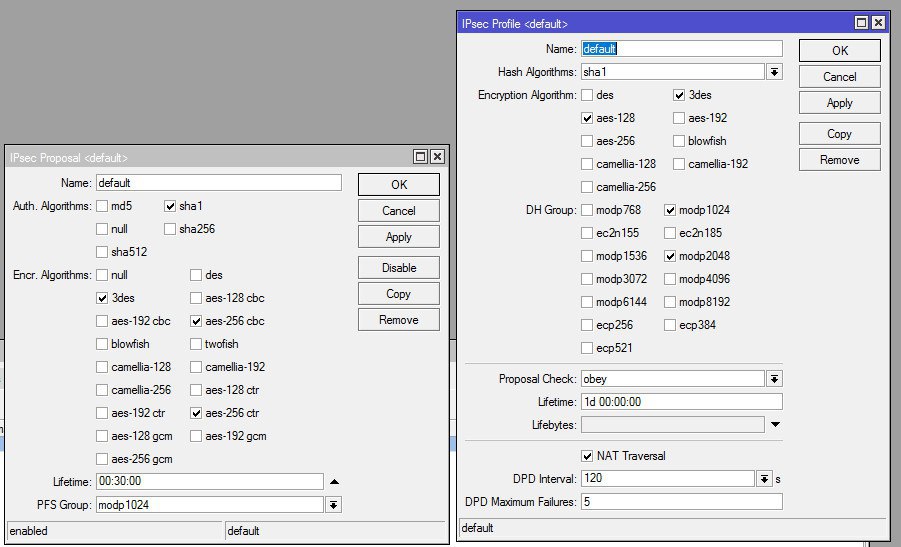Click Remove in IPsec Profile window
Image resolution: width=901 pixels, height=547 pixels.
pos(840,160)
